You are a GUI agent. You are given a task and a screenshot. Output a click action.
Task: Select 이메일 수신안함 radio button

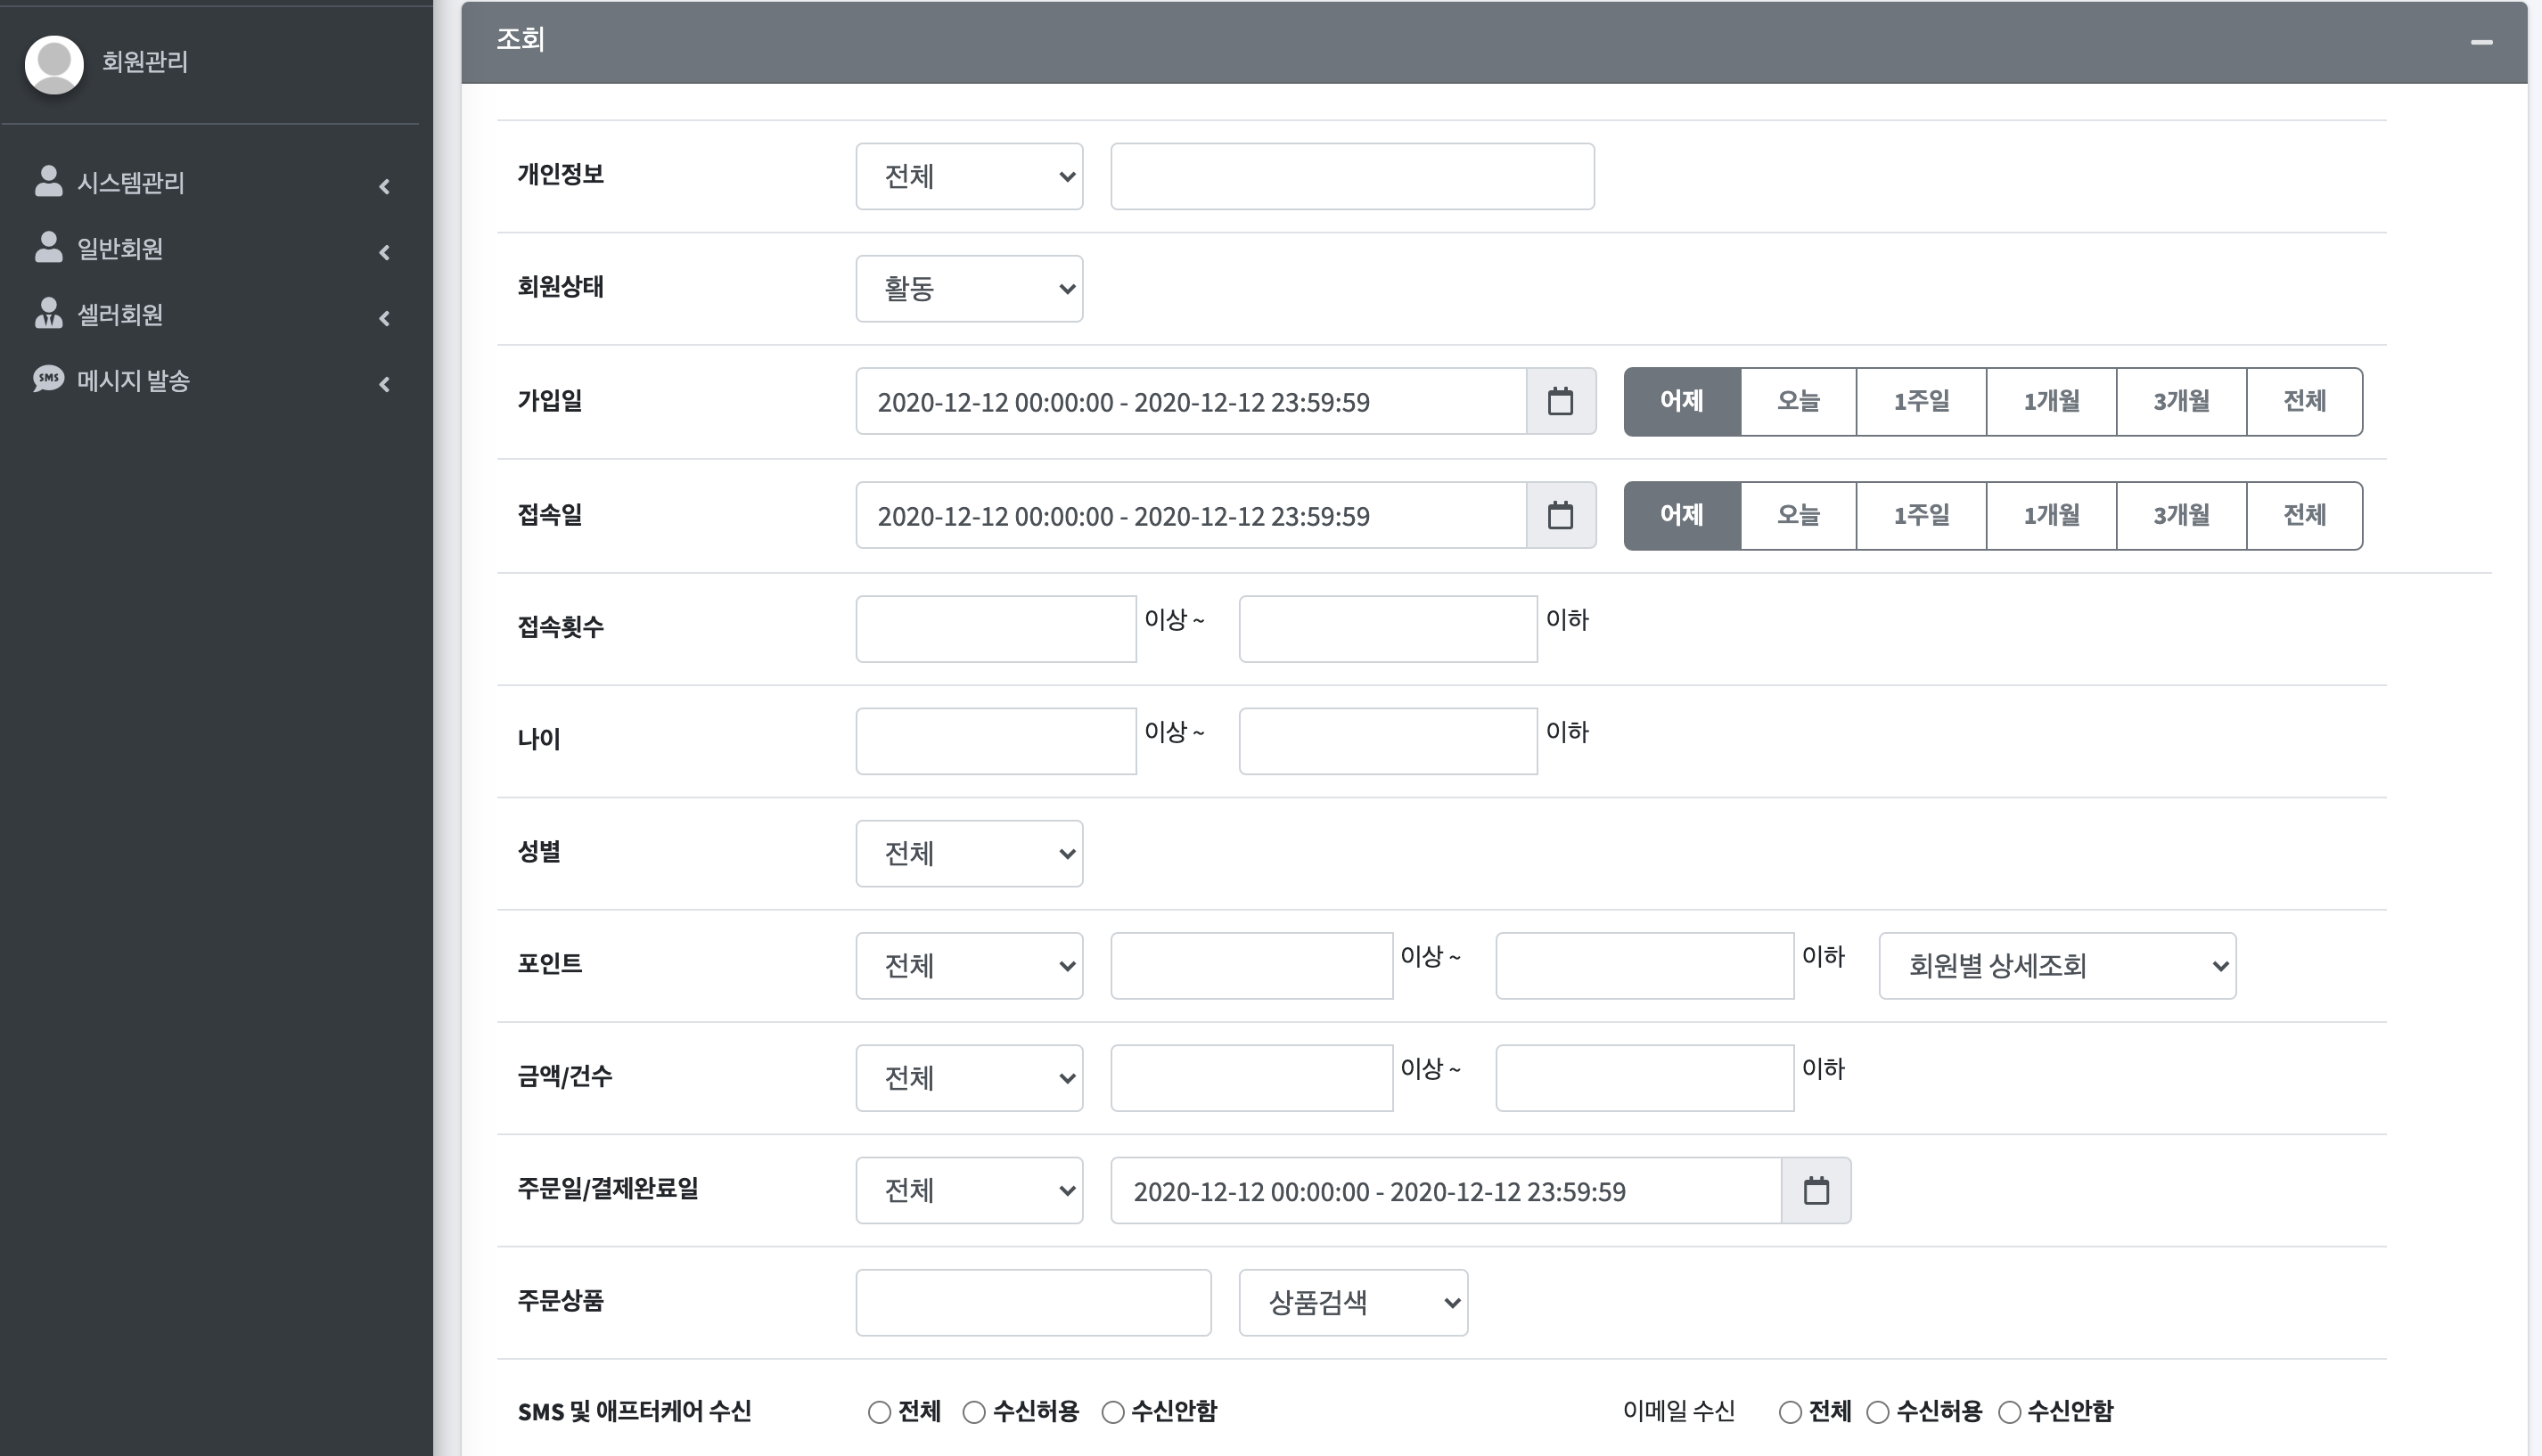coord(2009,1412)
